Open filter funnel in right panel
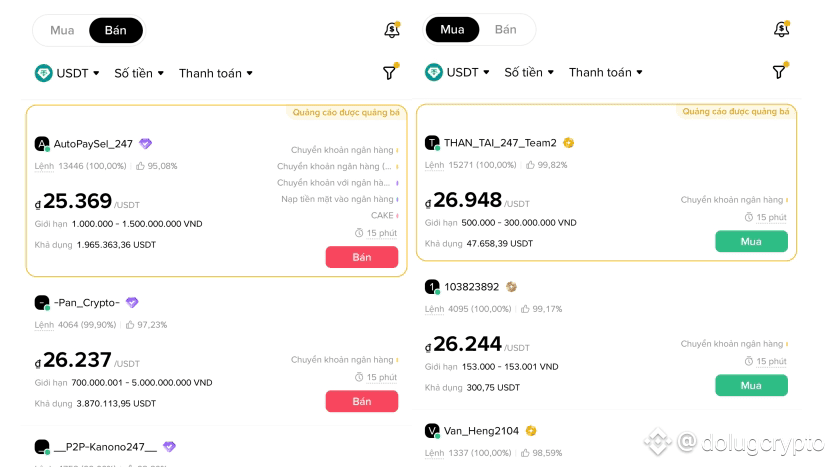The image size is (833, 467). 780,72
